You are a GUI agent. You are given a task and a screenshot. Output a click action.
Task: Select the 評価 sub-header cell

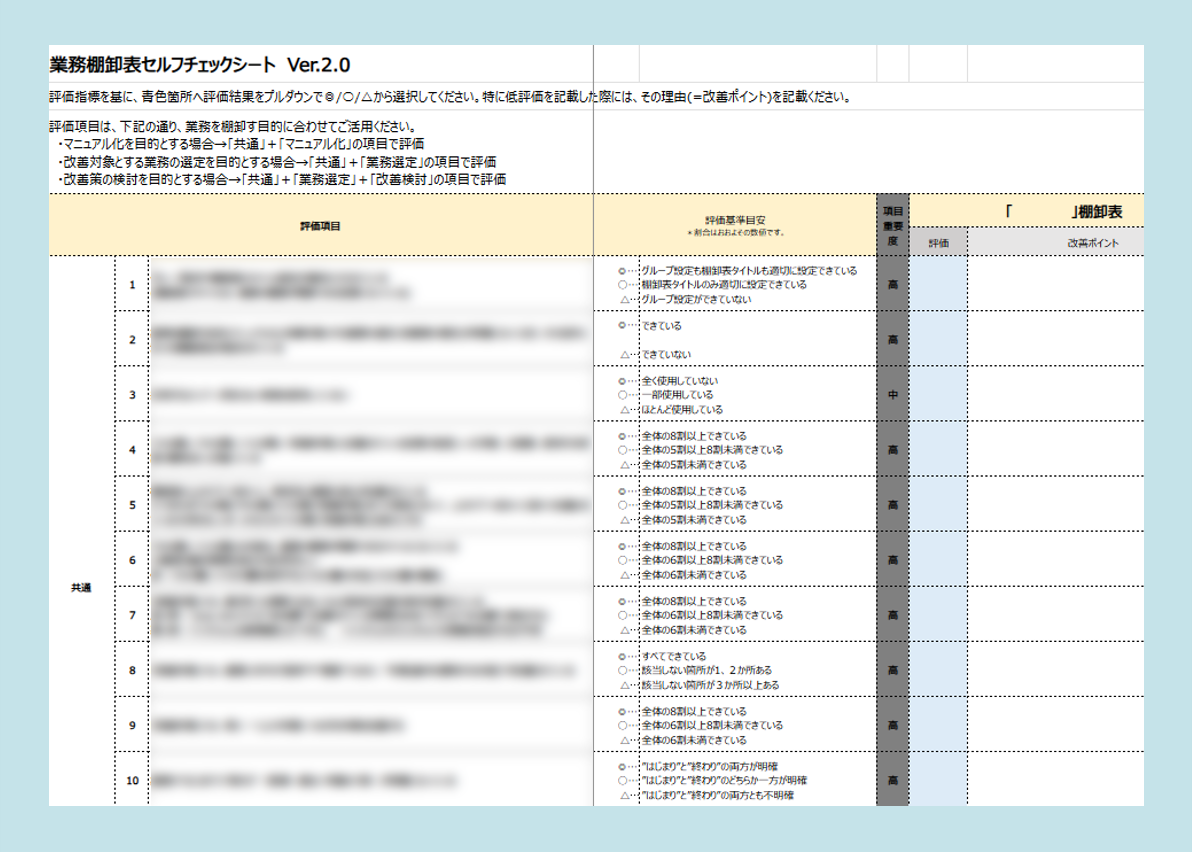point(938,242)
